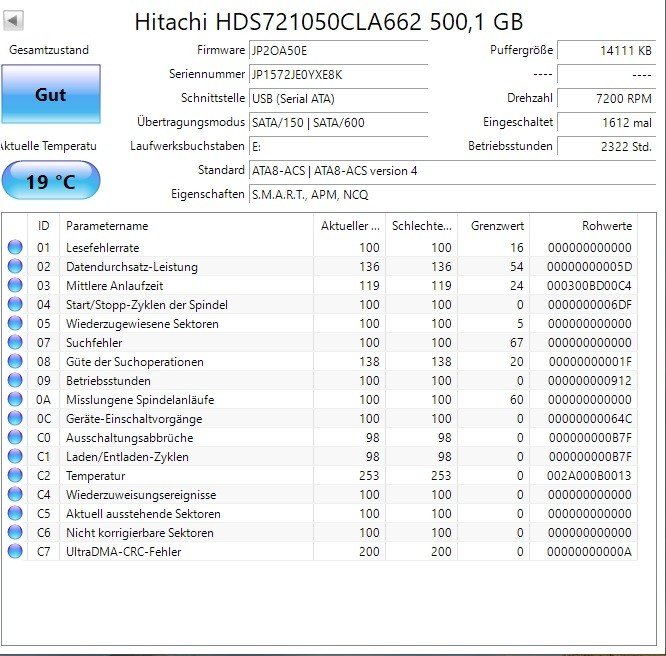Click the status orb beside Temperatur row
666x656 pixels.
pyautogui.click(x=15, y=476)
